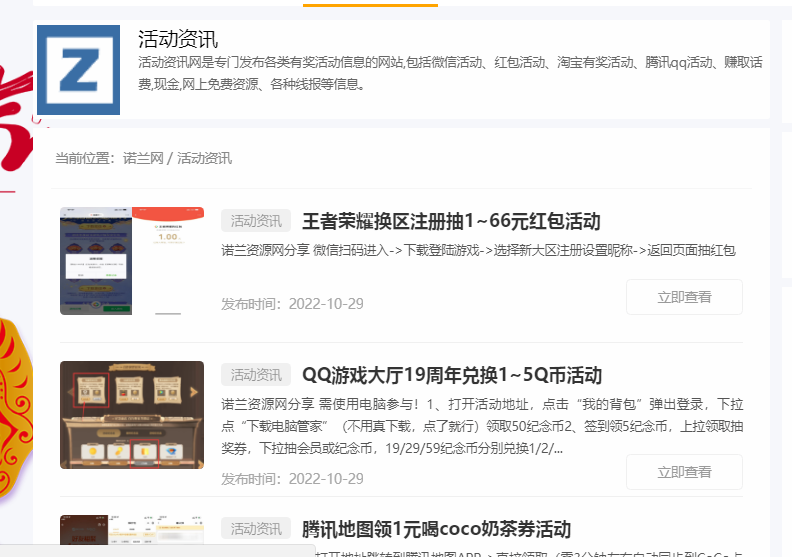
Task: Click the 活动资讯 tag beside 腾讯地图 title
Action: coord(256,529)
